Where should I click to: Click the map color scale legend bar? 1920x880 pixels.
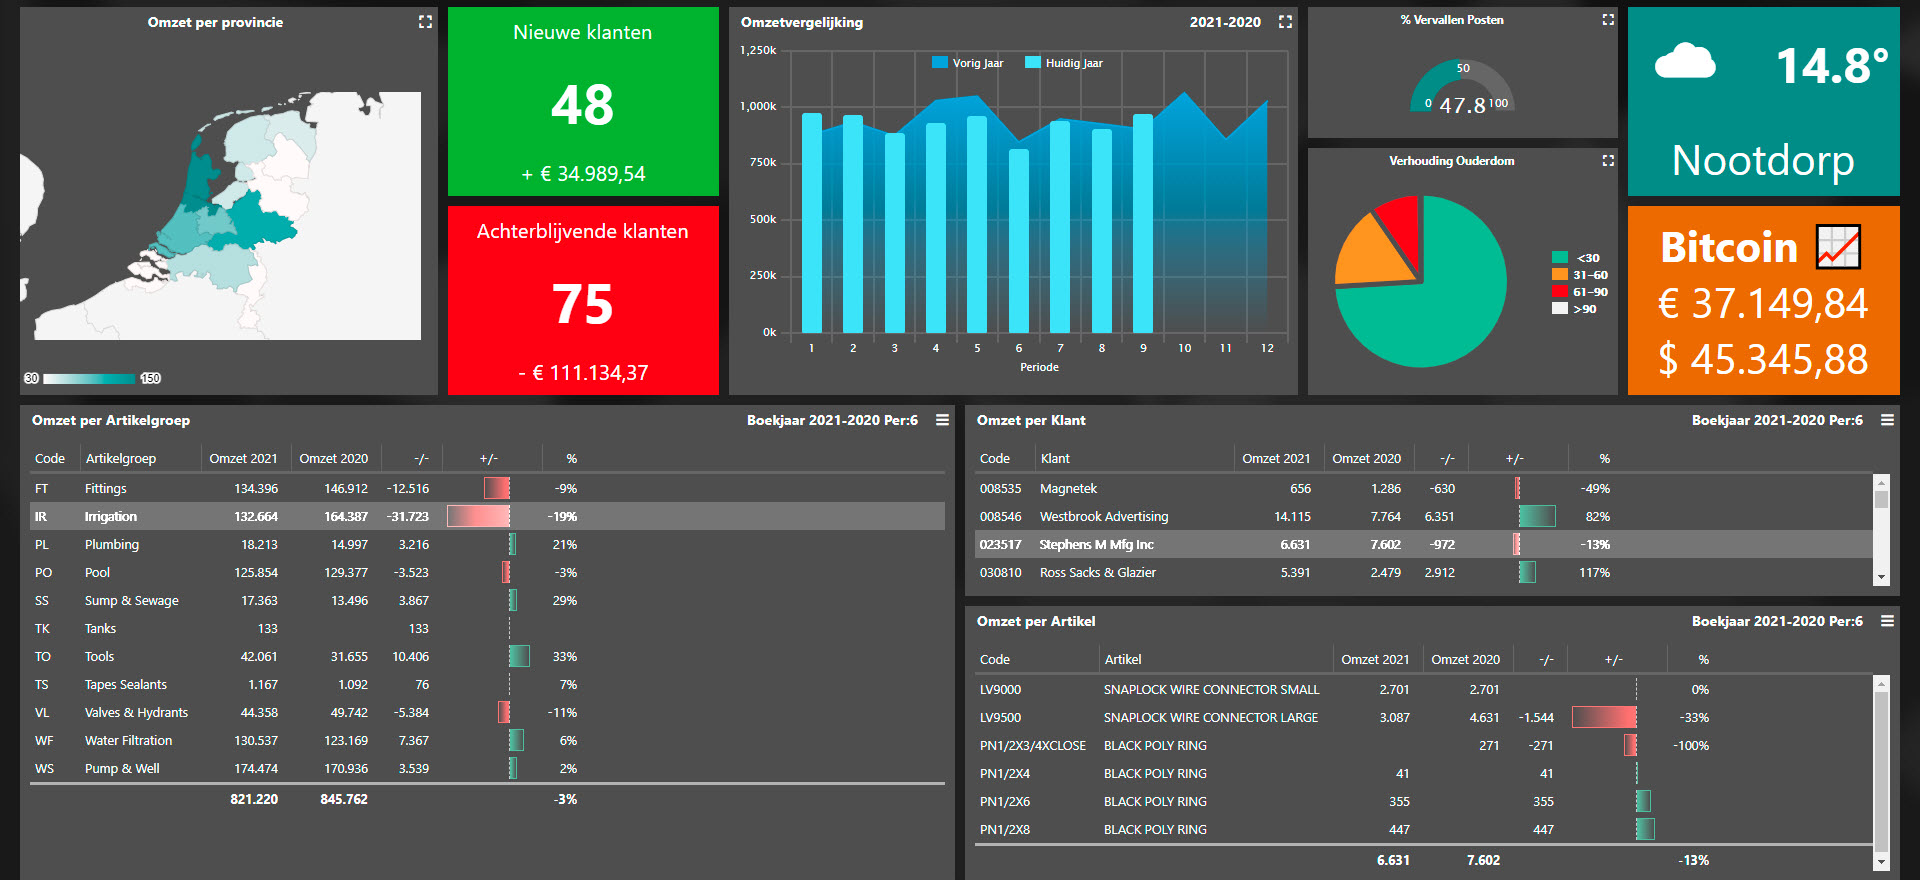click(89, 379)
